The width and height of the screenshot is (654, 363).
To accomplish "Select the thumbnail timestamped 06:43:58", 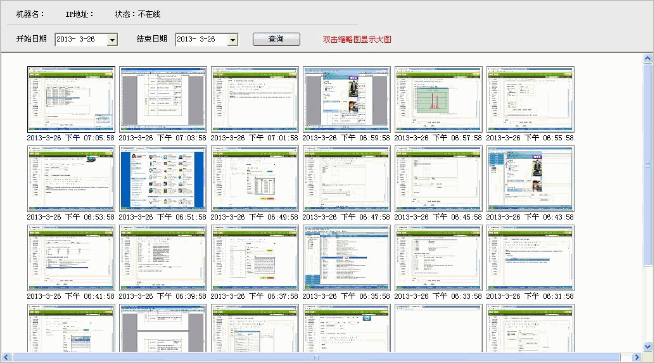I will pos(530,179).
